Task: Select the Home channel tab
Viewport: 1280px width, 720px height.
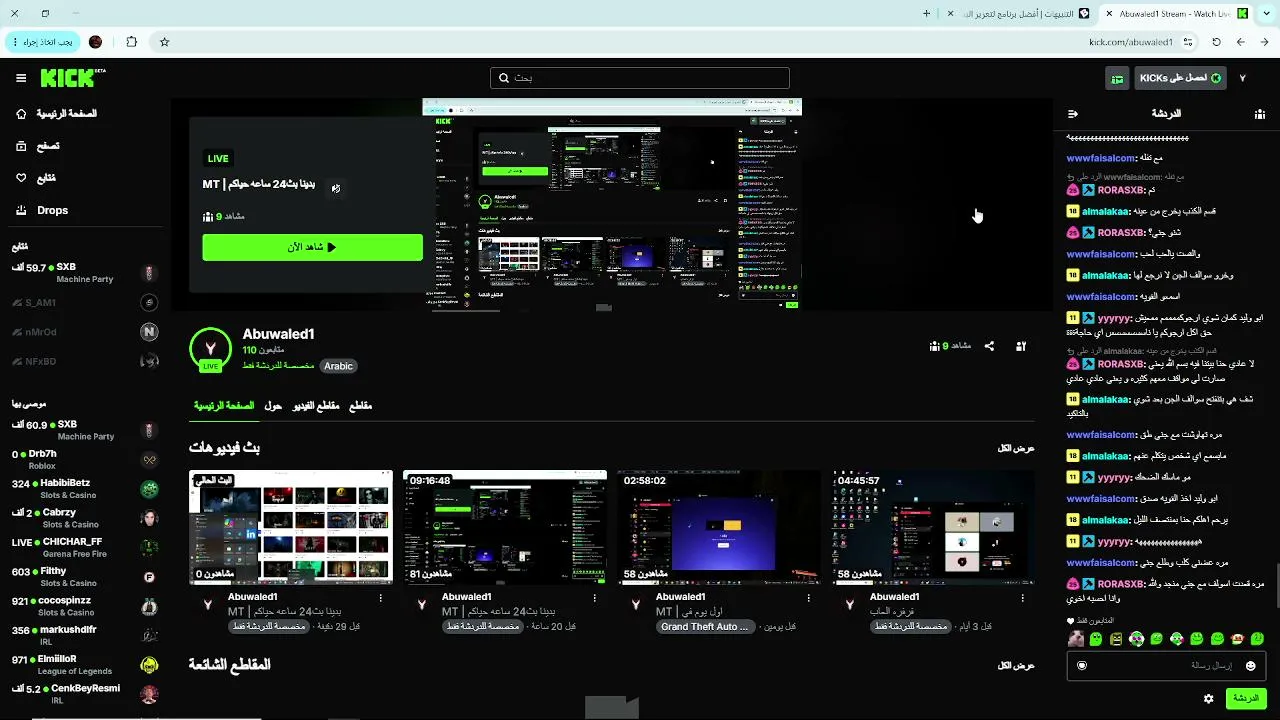Action: [224, 406]
